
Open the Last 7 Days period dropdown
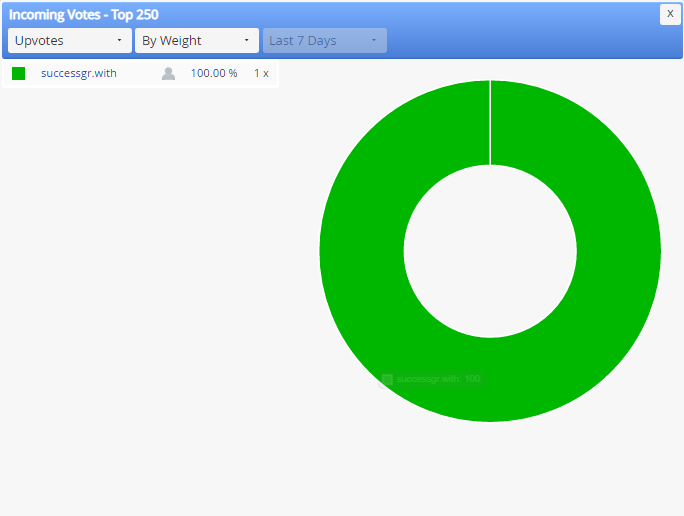(x=325, y=41)
